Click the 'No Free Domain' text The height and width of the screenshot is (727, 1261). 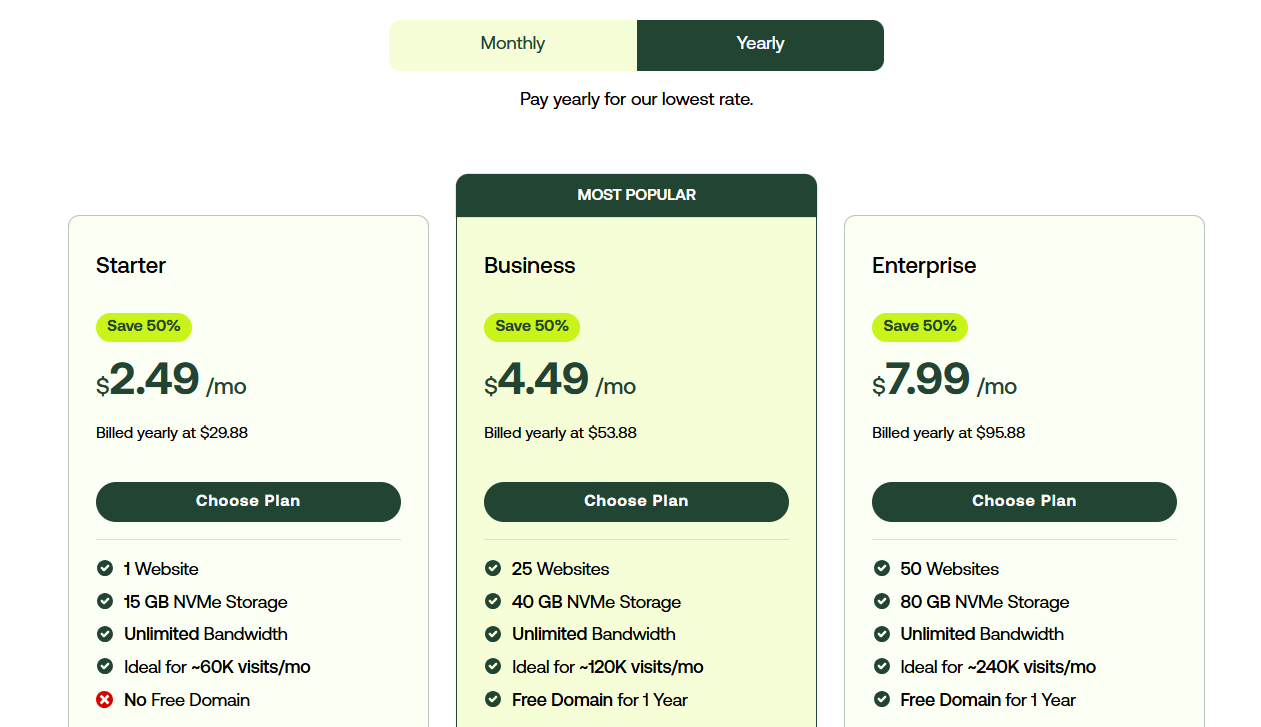click(x=187, y=700)
